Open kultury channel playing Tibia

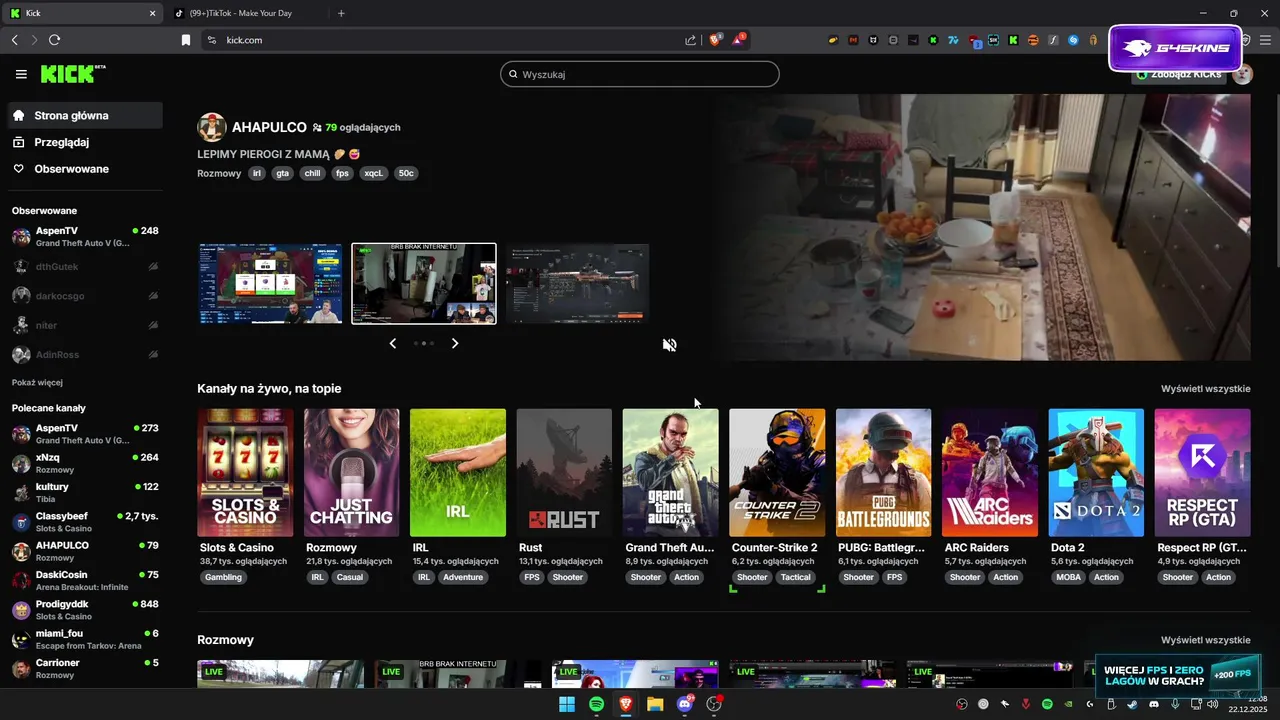(85, 492)
